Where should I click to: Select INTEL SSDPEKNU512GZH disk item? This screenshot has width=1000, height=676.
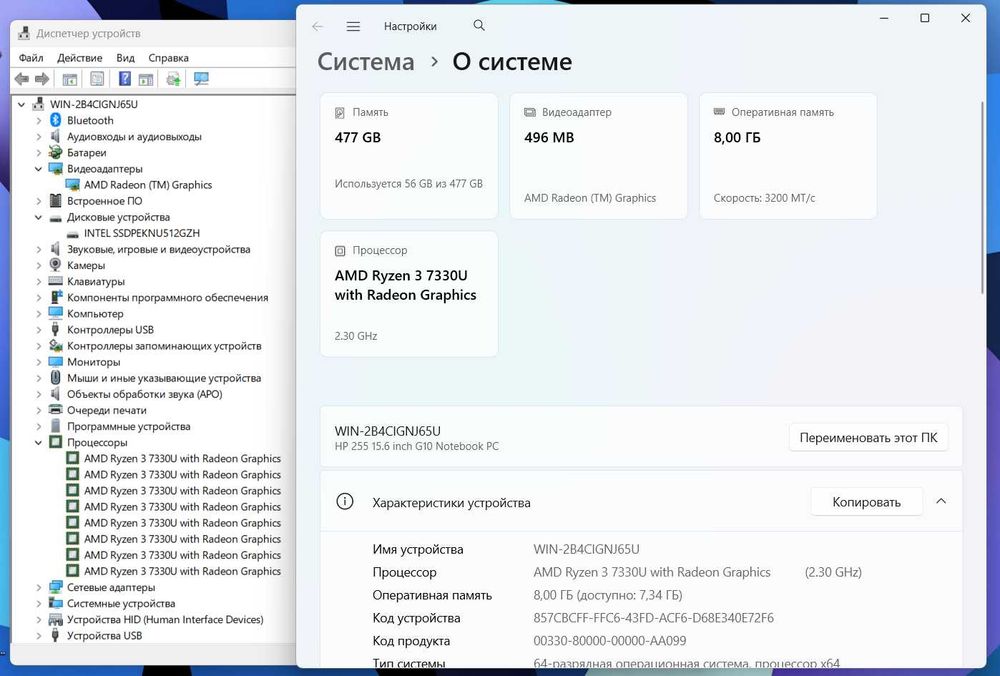(142, 233)
